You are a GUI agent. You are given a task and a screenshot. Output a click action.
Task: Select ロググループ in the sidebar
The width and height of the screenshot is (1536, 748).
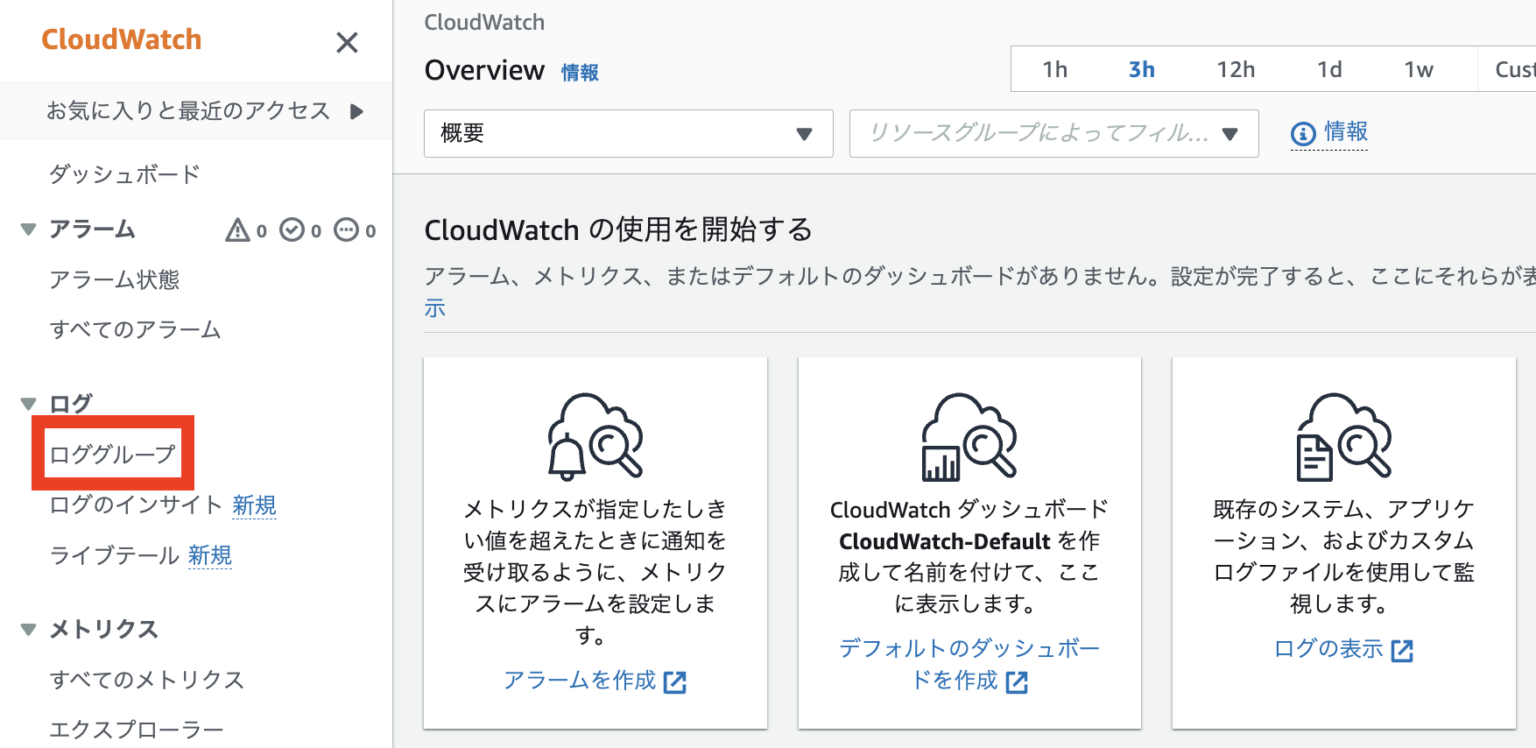[x=112, y=453]
